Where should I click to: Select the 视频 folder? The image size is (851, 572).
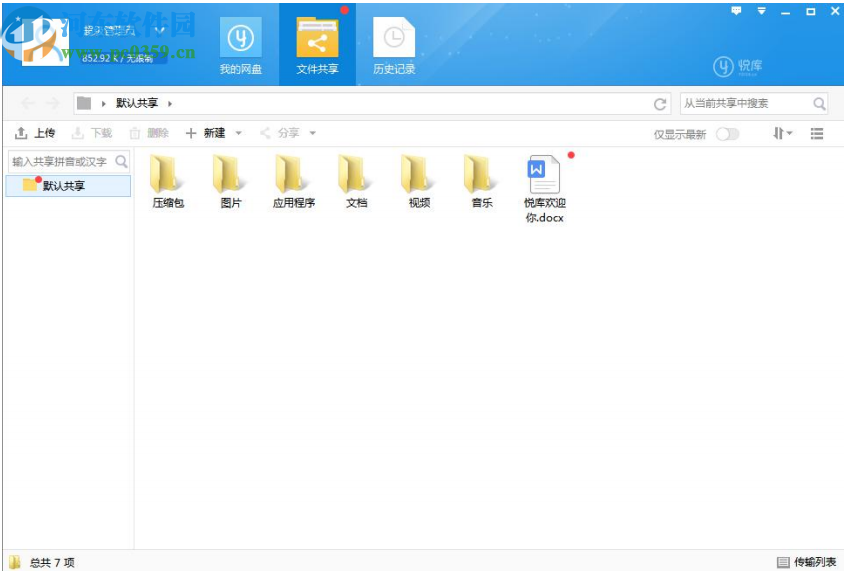point(420,182)
